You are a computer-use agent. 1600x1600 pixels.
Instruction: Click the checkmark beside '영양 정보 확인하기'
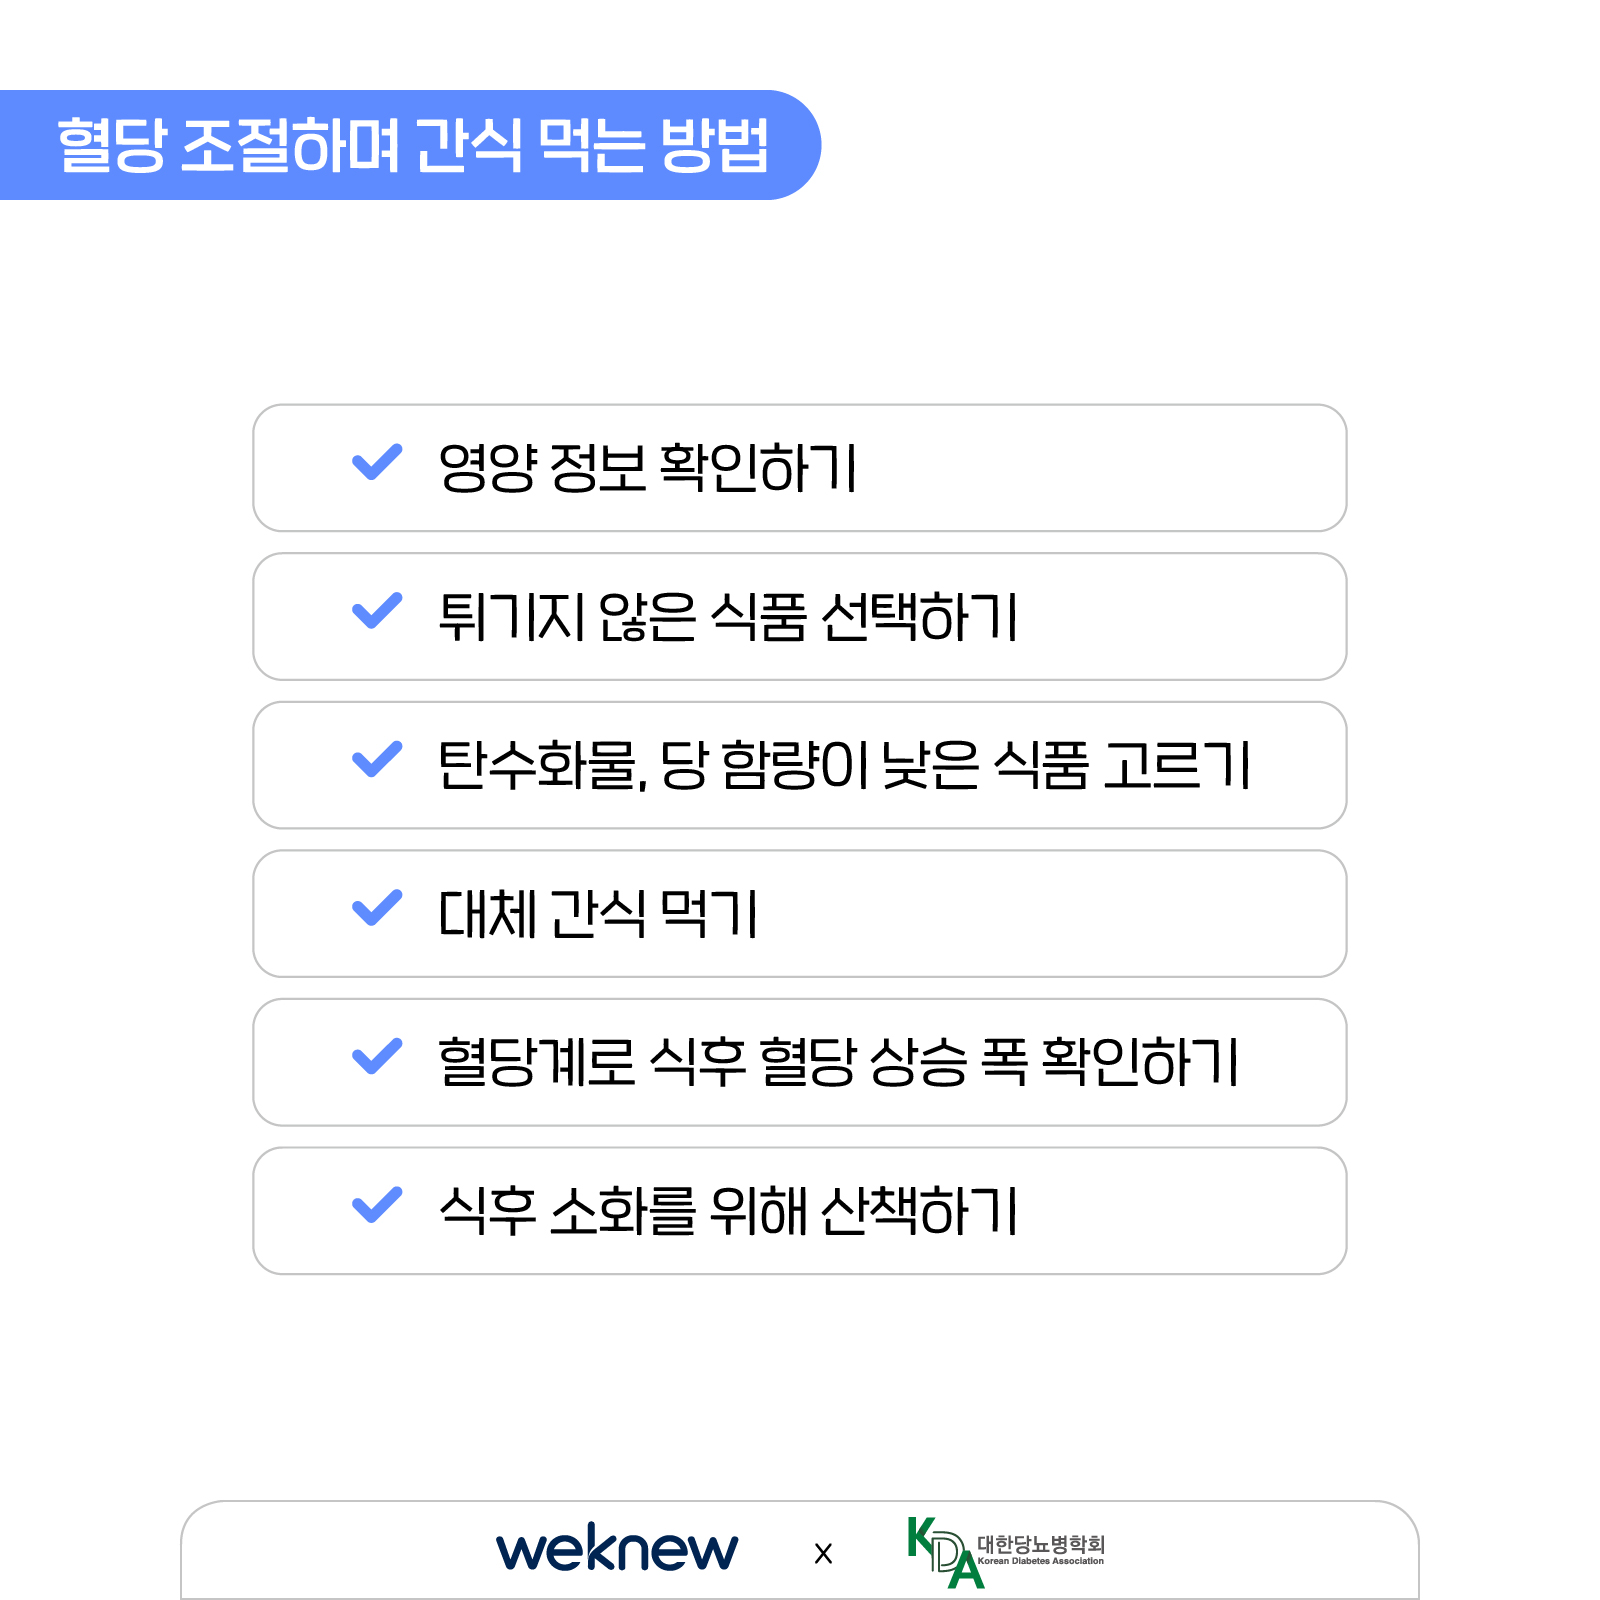[377, 462]
